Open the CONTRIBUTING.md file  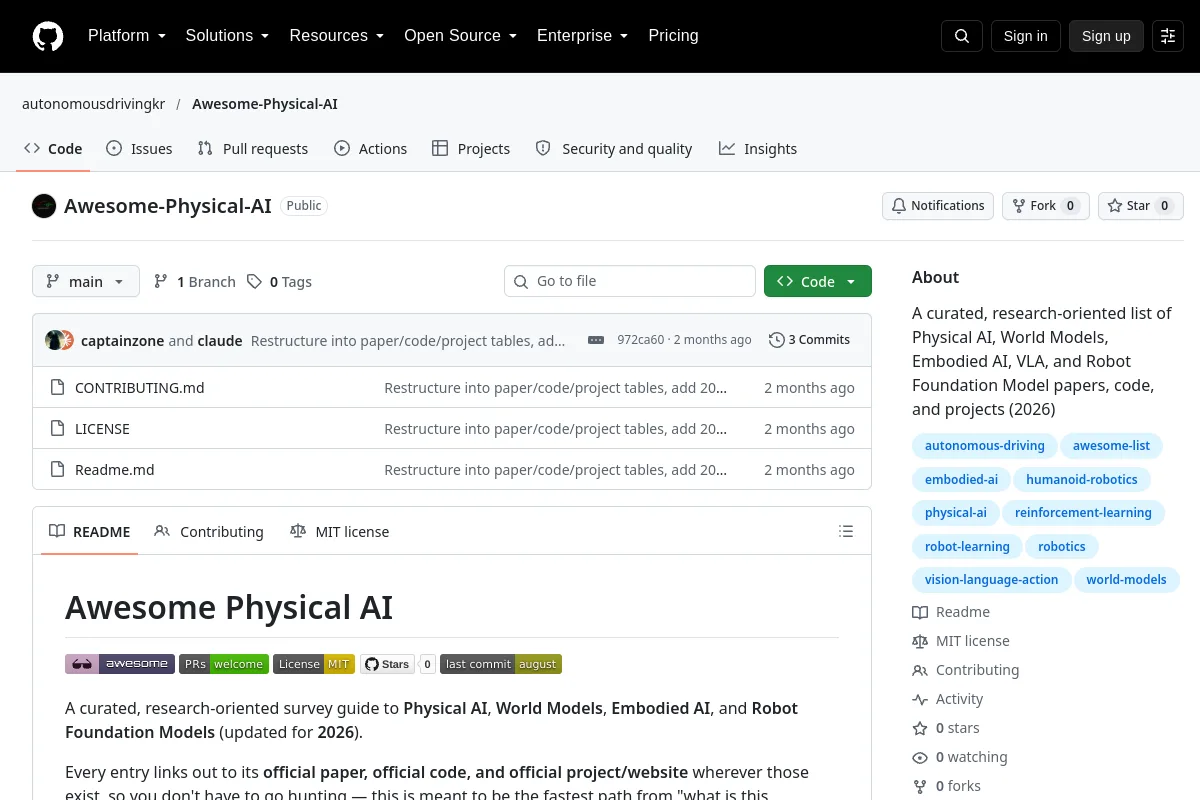pyautogui.click(x=139, y=388)
